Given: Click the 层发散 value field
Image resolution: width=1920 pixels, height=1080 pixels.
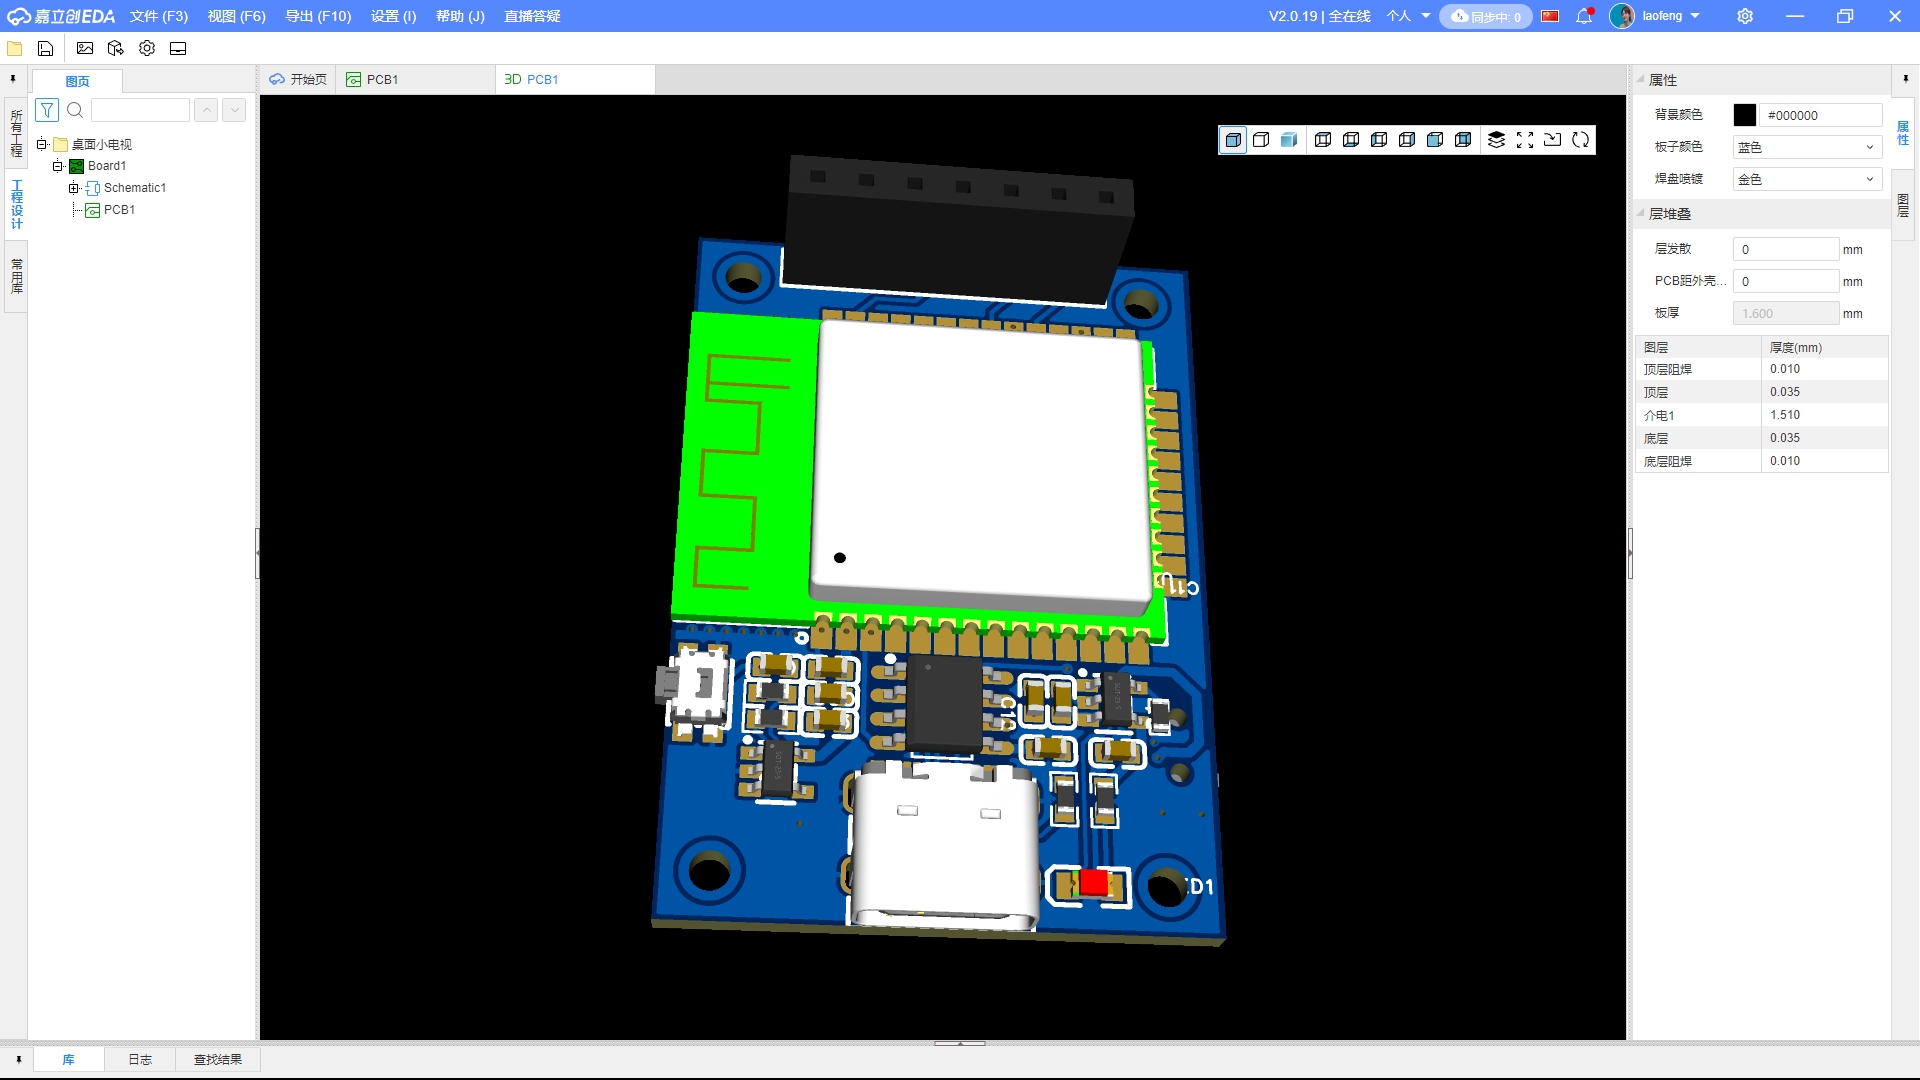Looking at the screenshot, I should click(x=1786, y=249).
